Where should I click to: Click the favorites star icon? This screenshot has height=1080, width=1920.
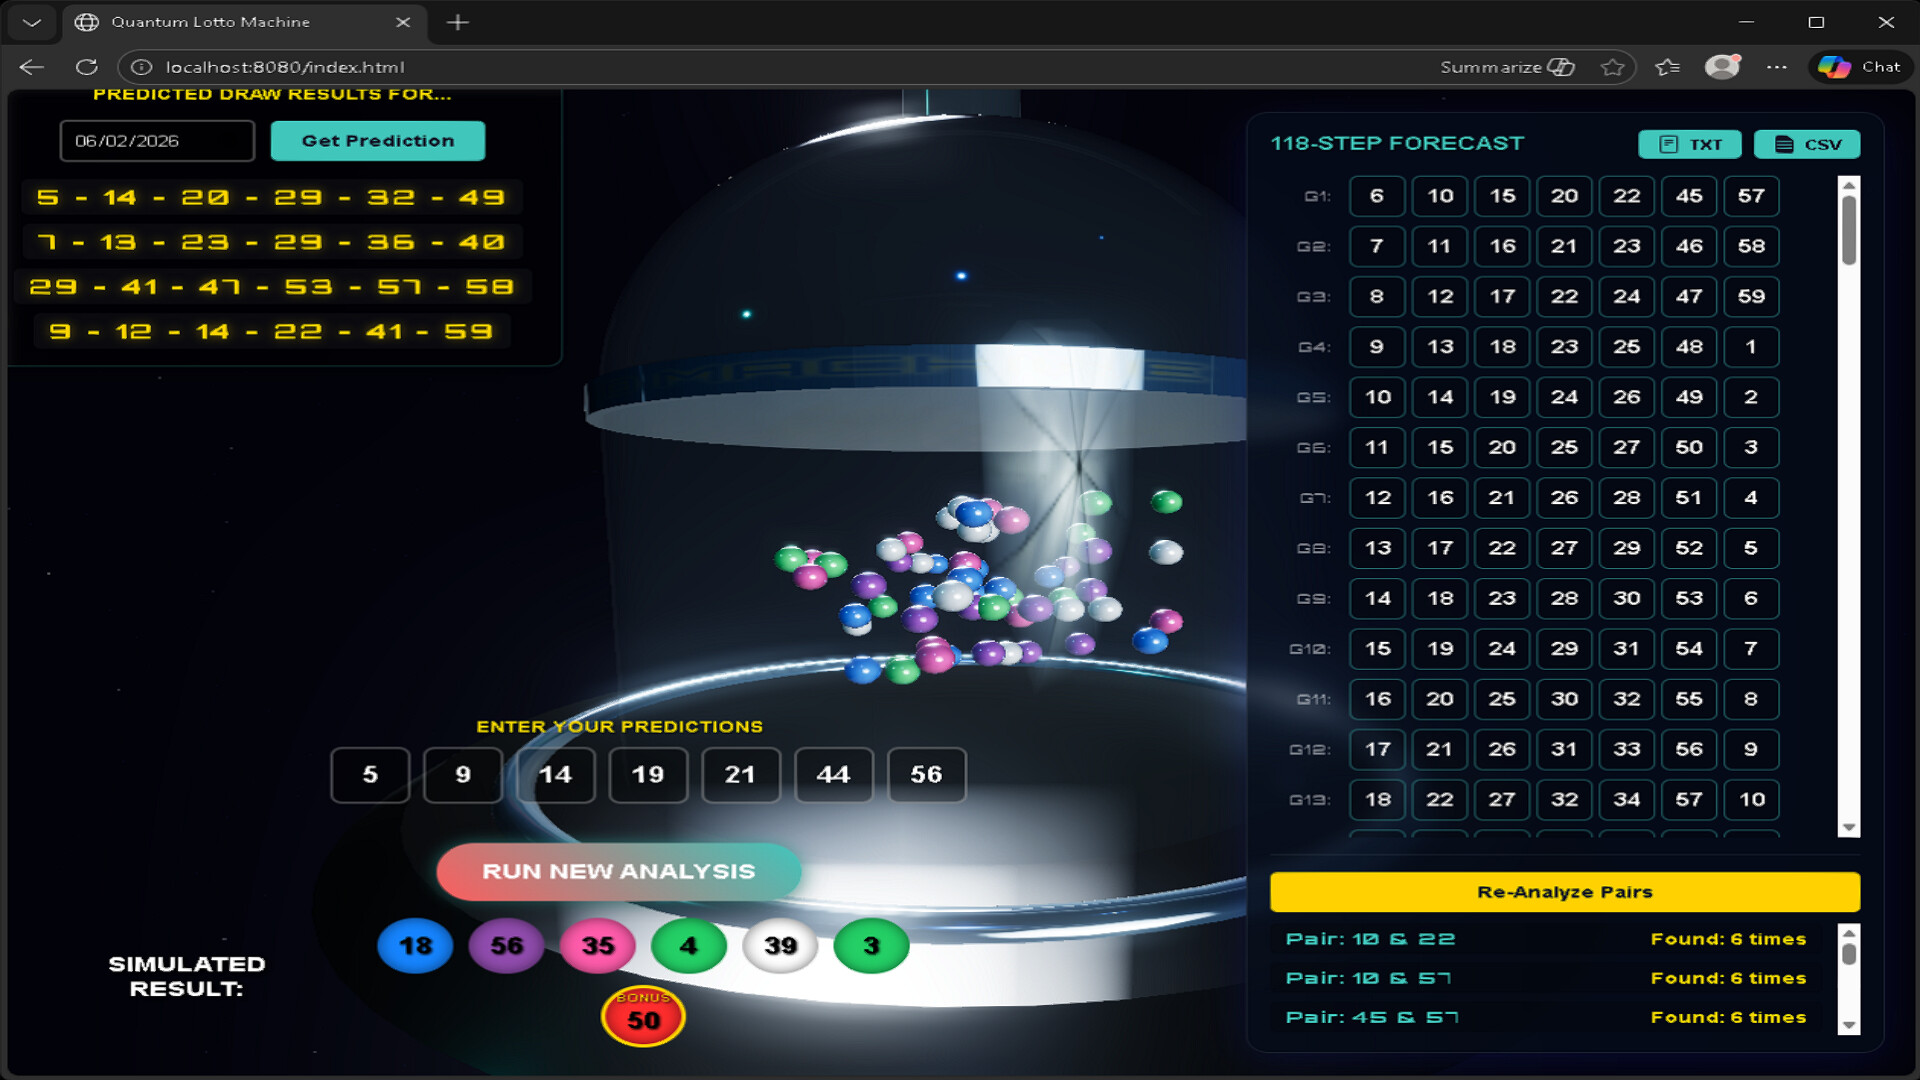[1614, 67]
